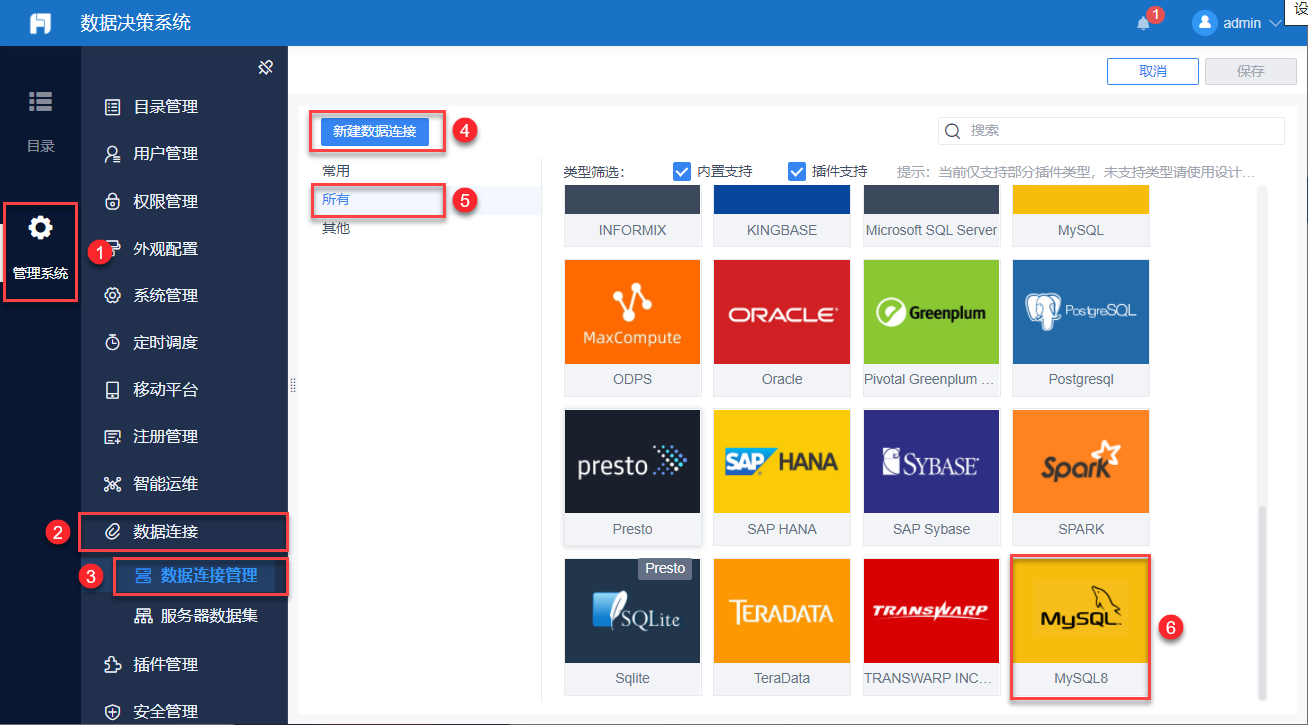Pin the side menu panel
The width and height of the screenshot is (1308, 725).
[x=265, y=67]
